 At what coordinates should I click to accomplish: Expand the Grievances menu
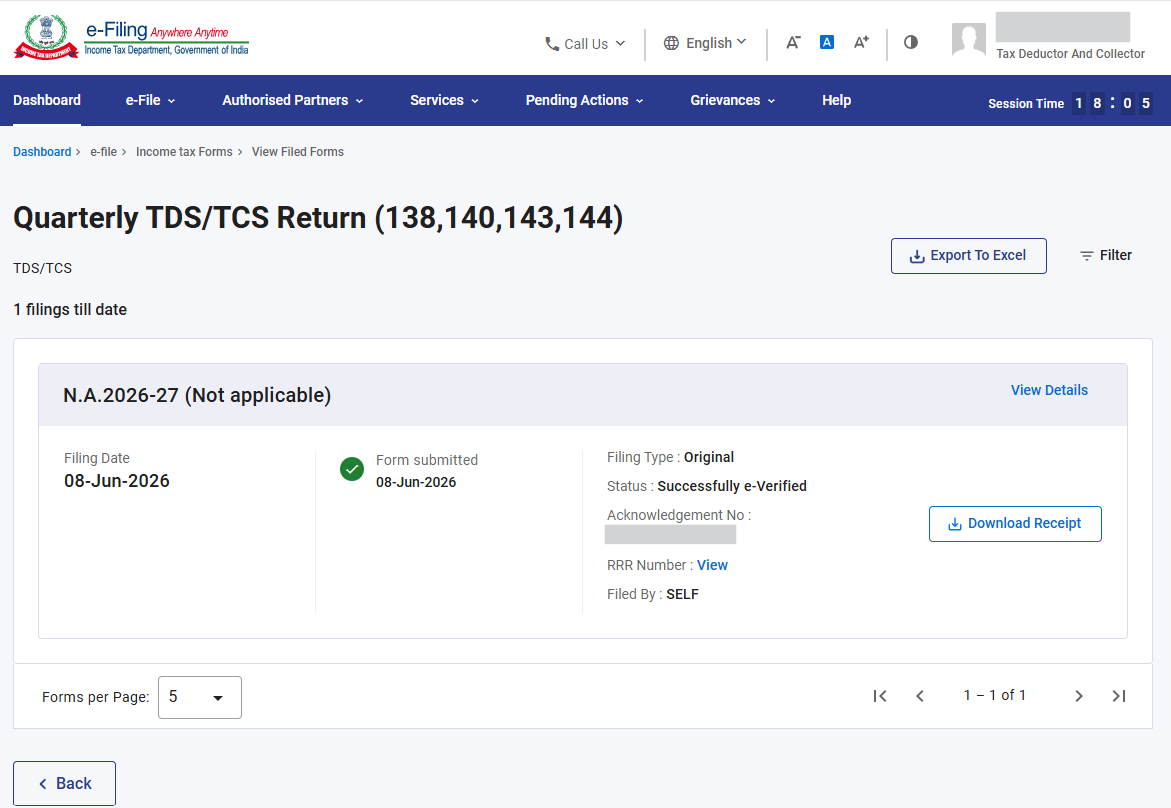733,100
